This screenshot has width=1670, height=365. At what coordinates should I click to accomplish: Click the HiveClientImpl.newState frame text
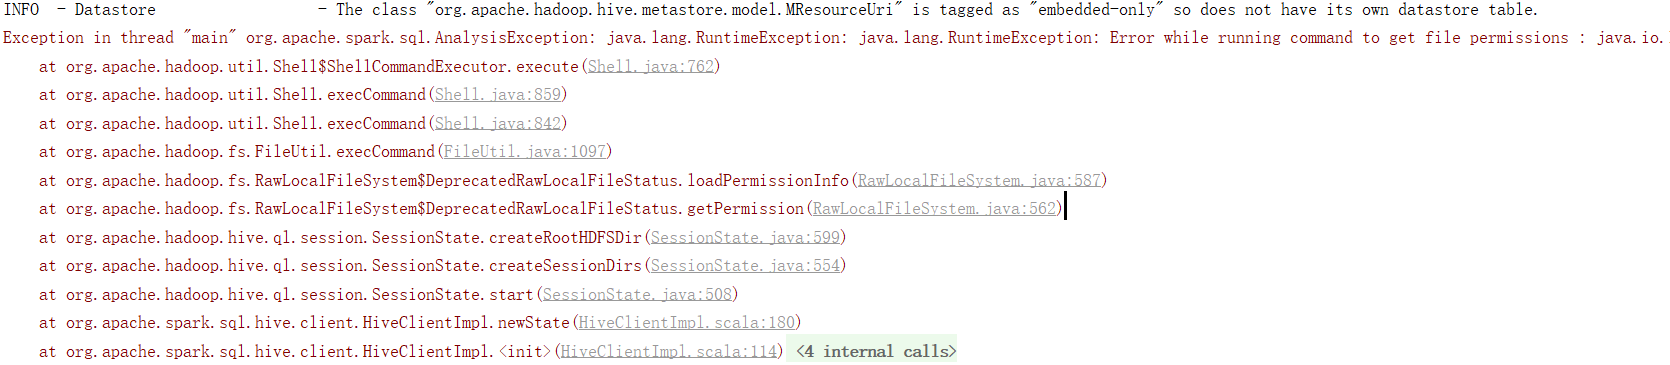[x=466, y=322]
